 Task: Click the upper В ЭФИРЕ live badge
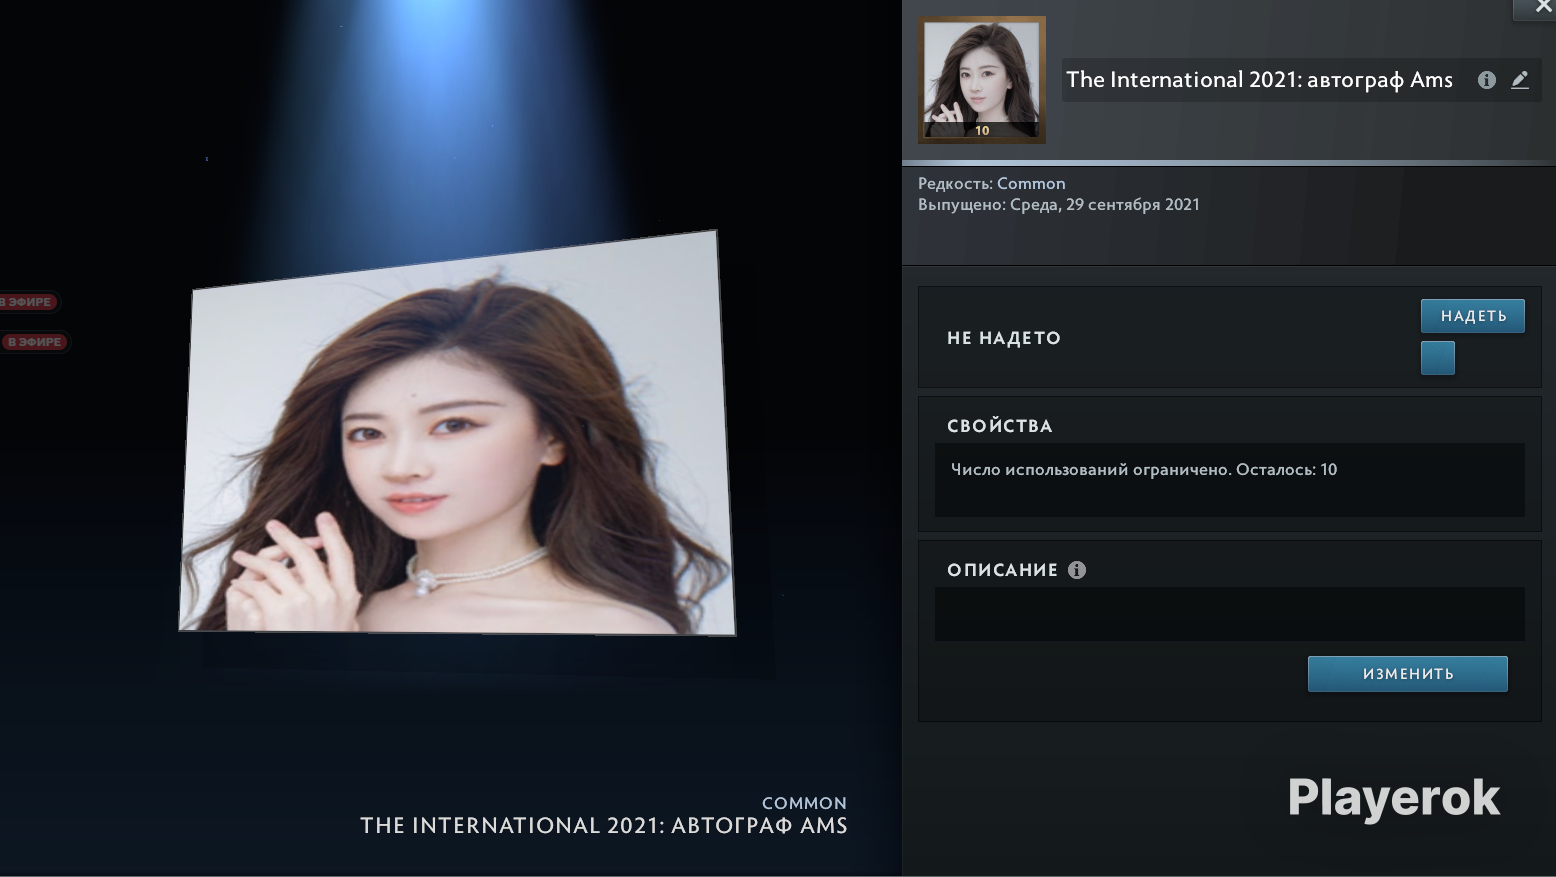[29, 302]
